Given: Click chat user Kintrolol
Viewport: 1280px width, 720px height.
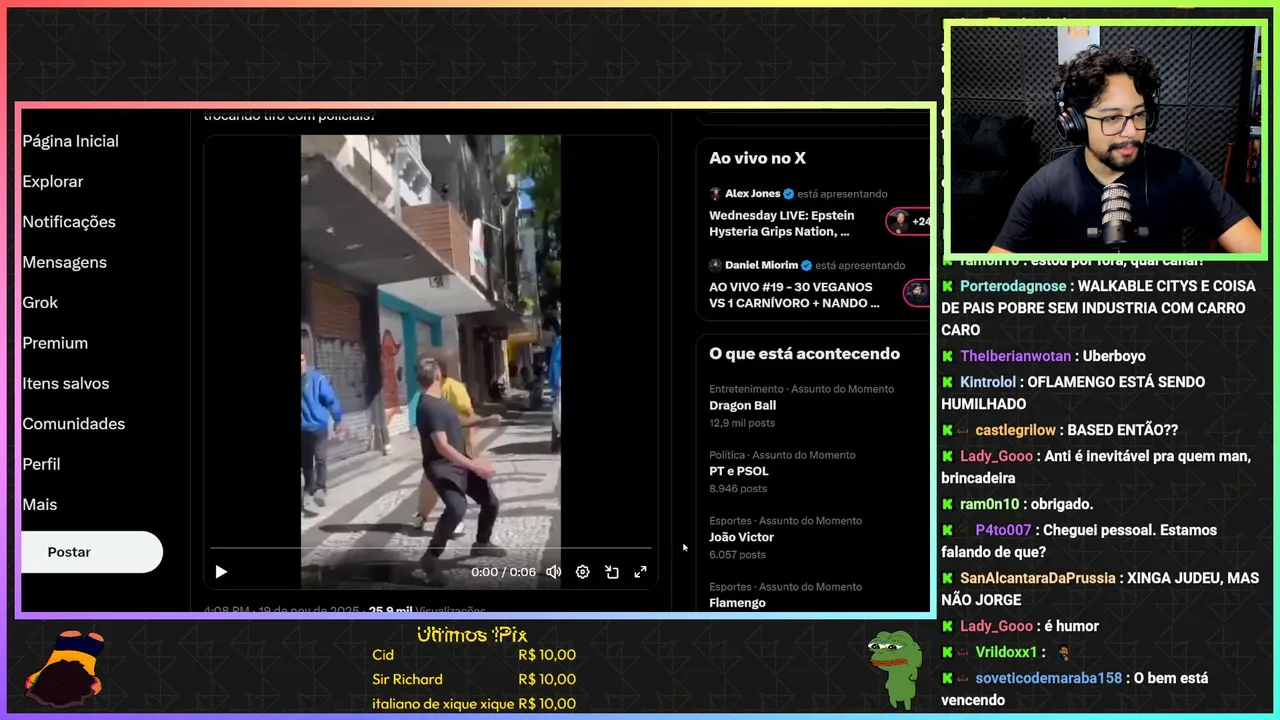Looking at the screenshot, I should click(988, 382).
